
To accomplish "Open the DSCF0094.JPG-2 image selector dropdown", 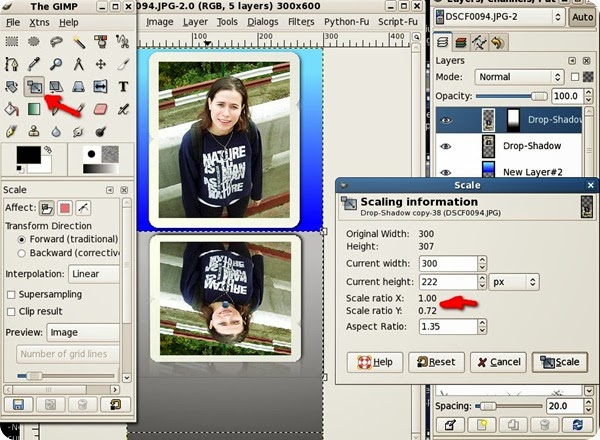I will (x=499, y=17).
